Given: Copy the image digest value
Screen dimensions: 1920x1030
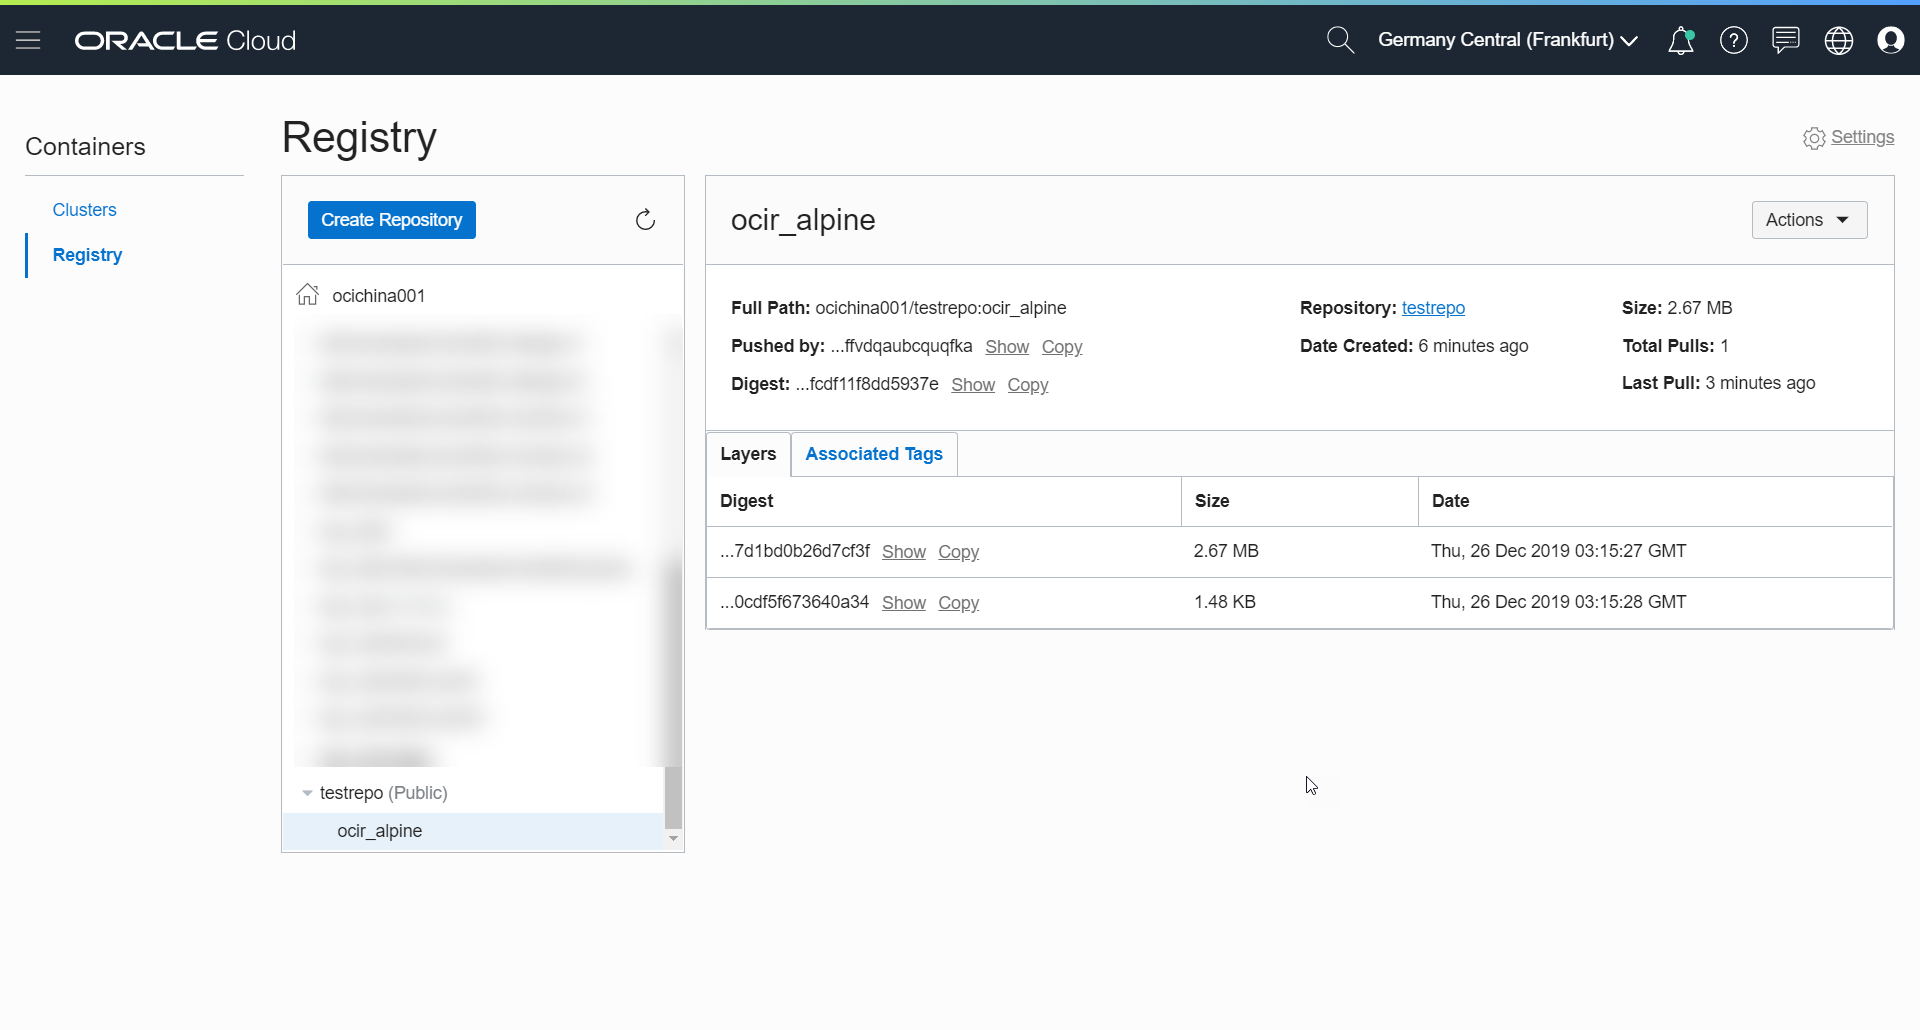Looking at the screenshot, I should (x=1028, y=384).
